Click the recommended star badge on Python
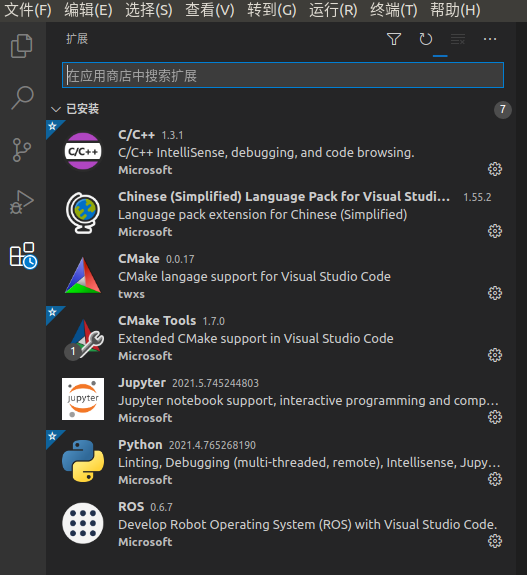 [53, 436]
